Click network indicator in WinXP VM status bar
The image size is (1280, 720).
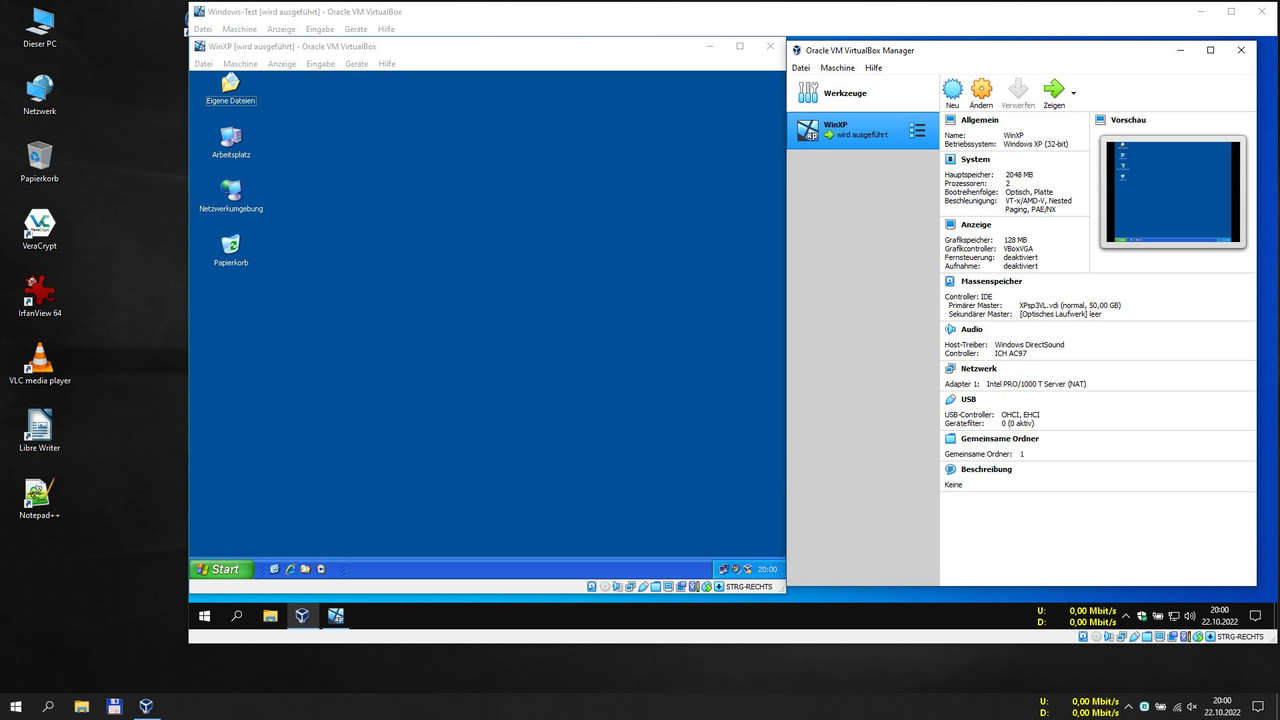[x=630, y=587]
